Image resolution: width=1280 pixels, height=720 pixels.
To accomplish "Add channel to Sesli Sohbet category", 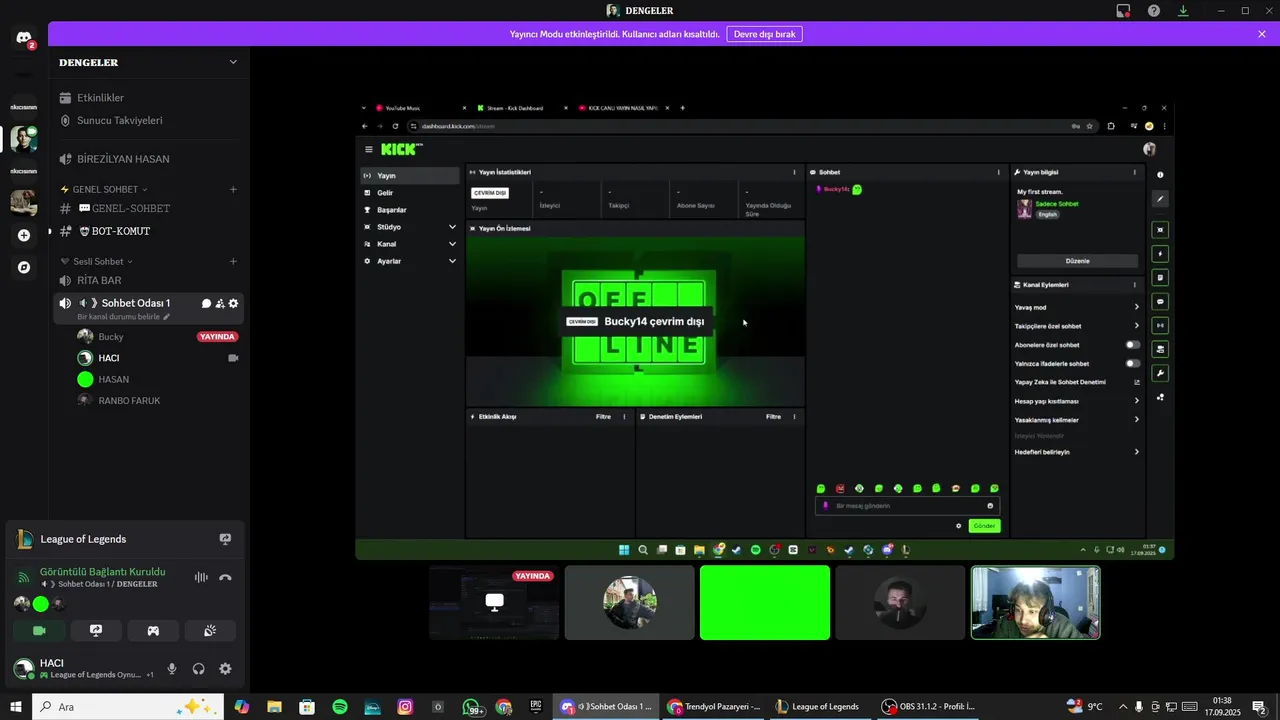I will [233, 261].
